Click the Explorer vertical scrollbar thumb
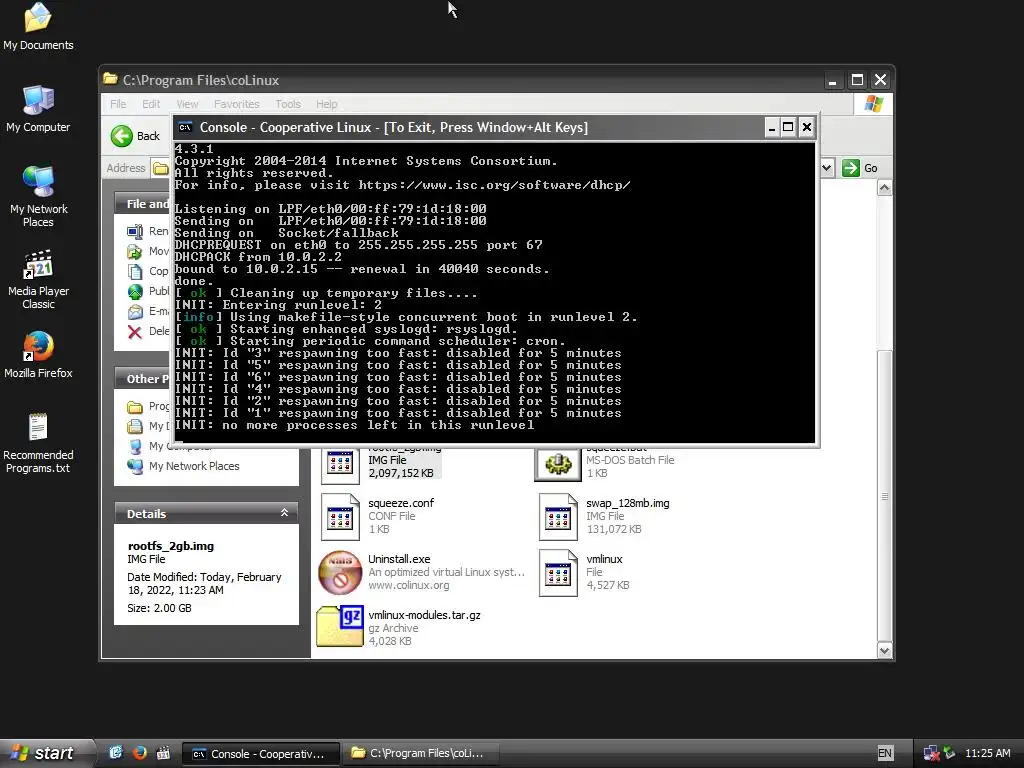 tap(884, 496)
